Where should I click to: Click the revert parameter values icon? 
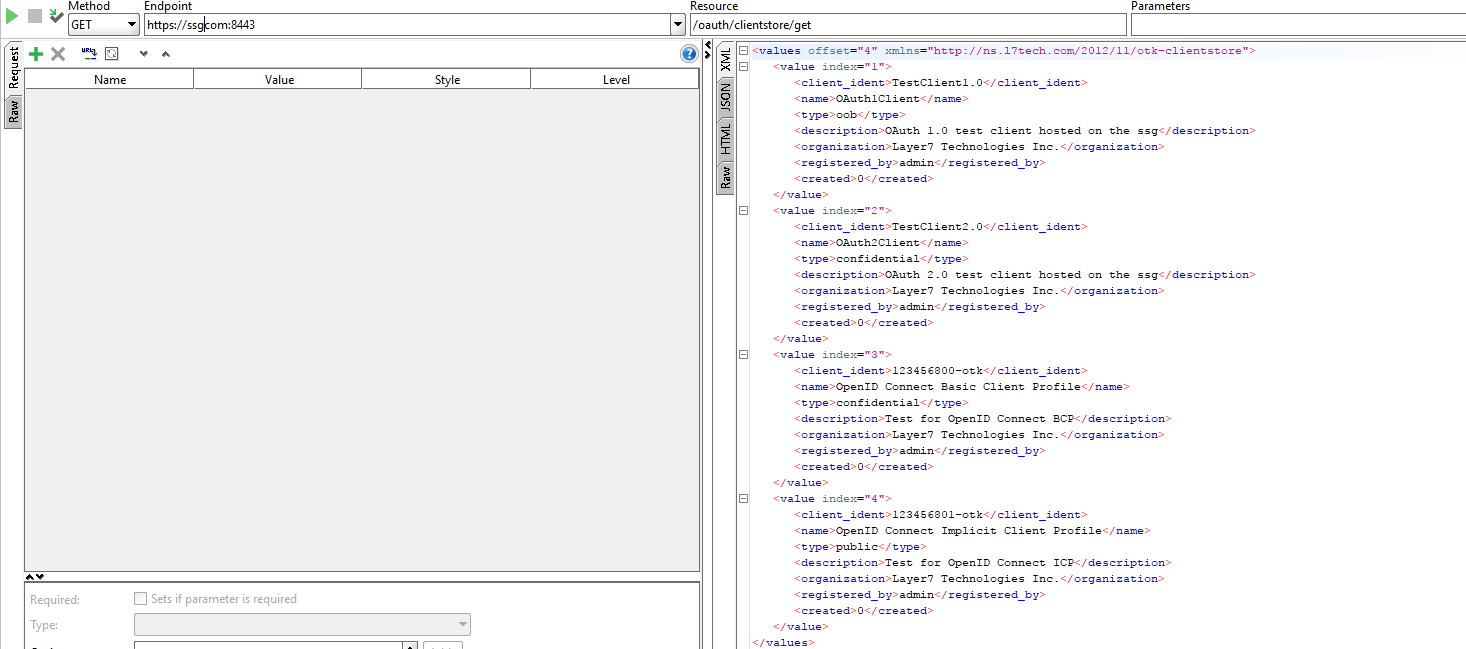112,53
